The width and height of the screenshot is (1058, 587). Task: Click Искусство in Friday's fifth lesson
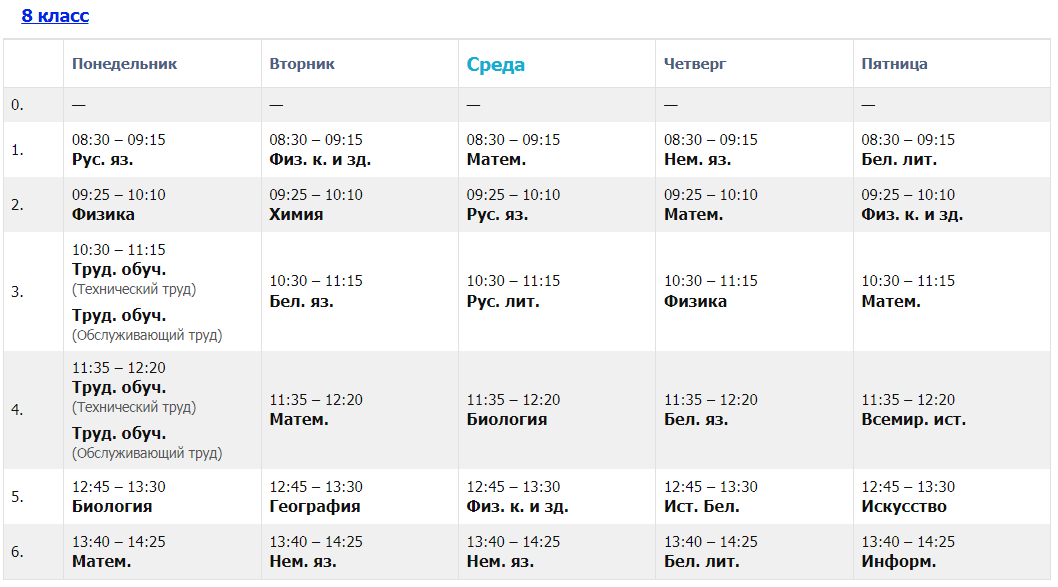pyautogui.click(x=904, y=506)
